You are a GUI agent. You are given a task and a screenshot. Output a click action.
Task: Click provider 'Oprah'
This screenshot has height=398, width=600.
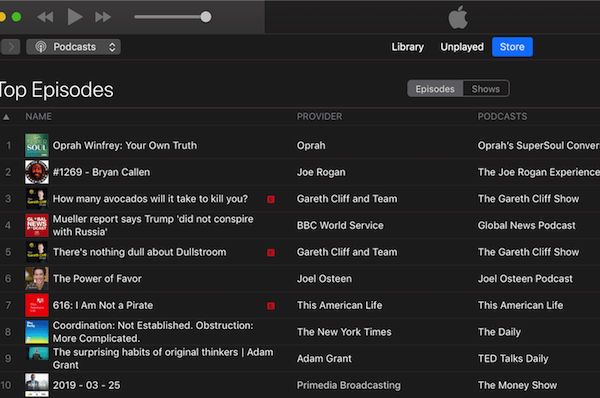coord(311,145)
